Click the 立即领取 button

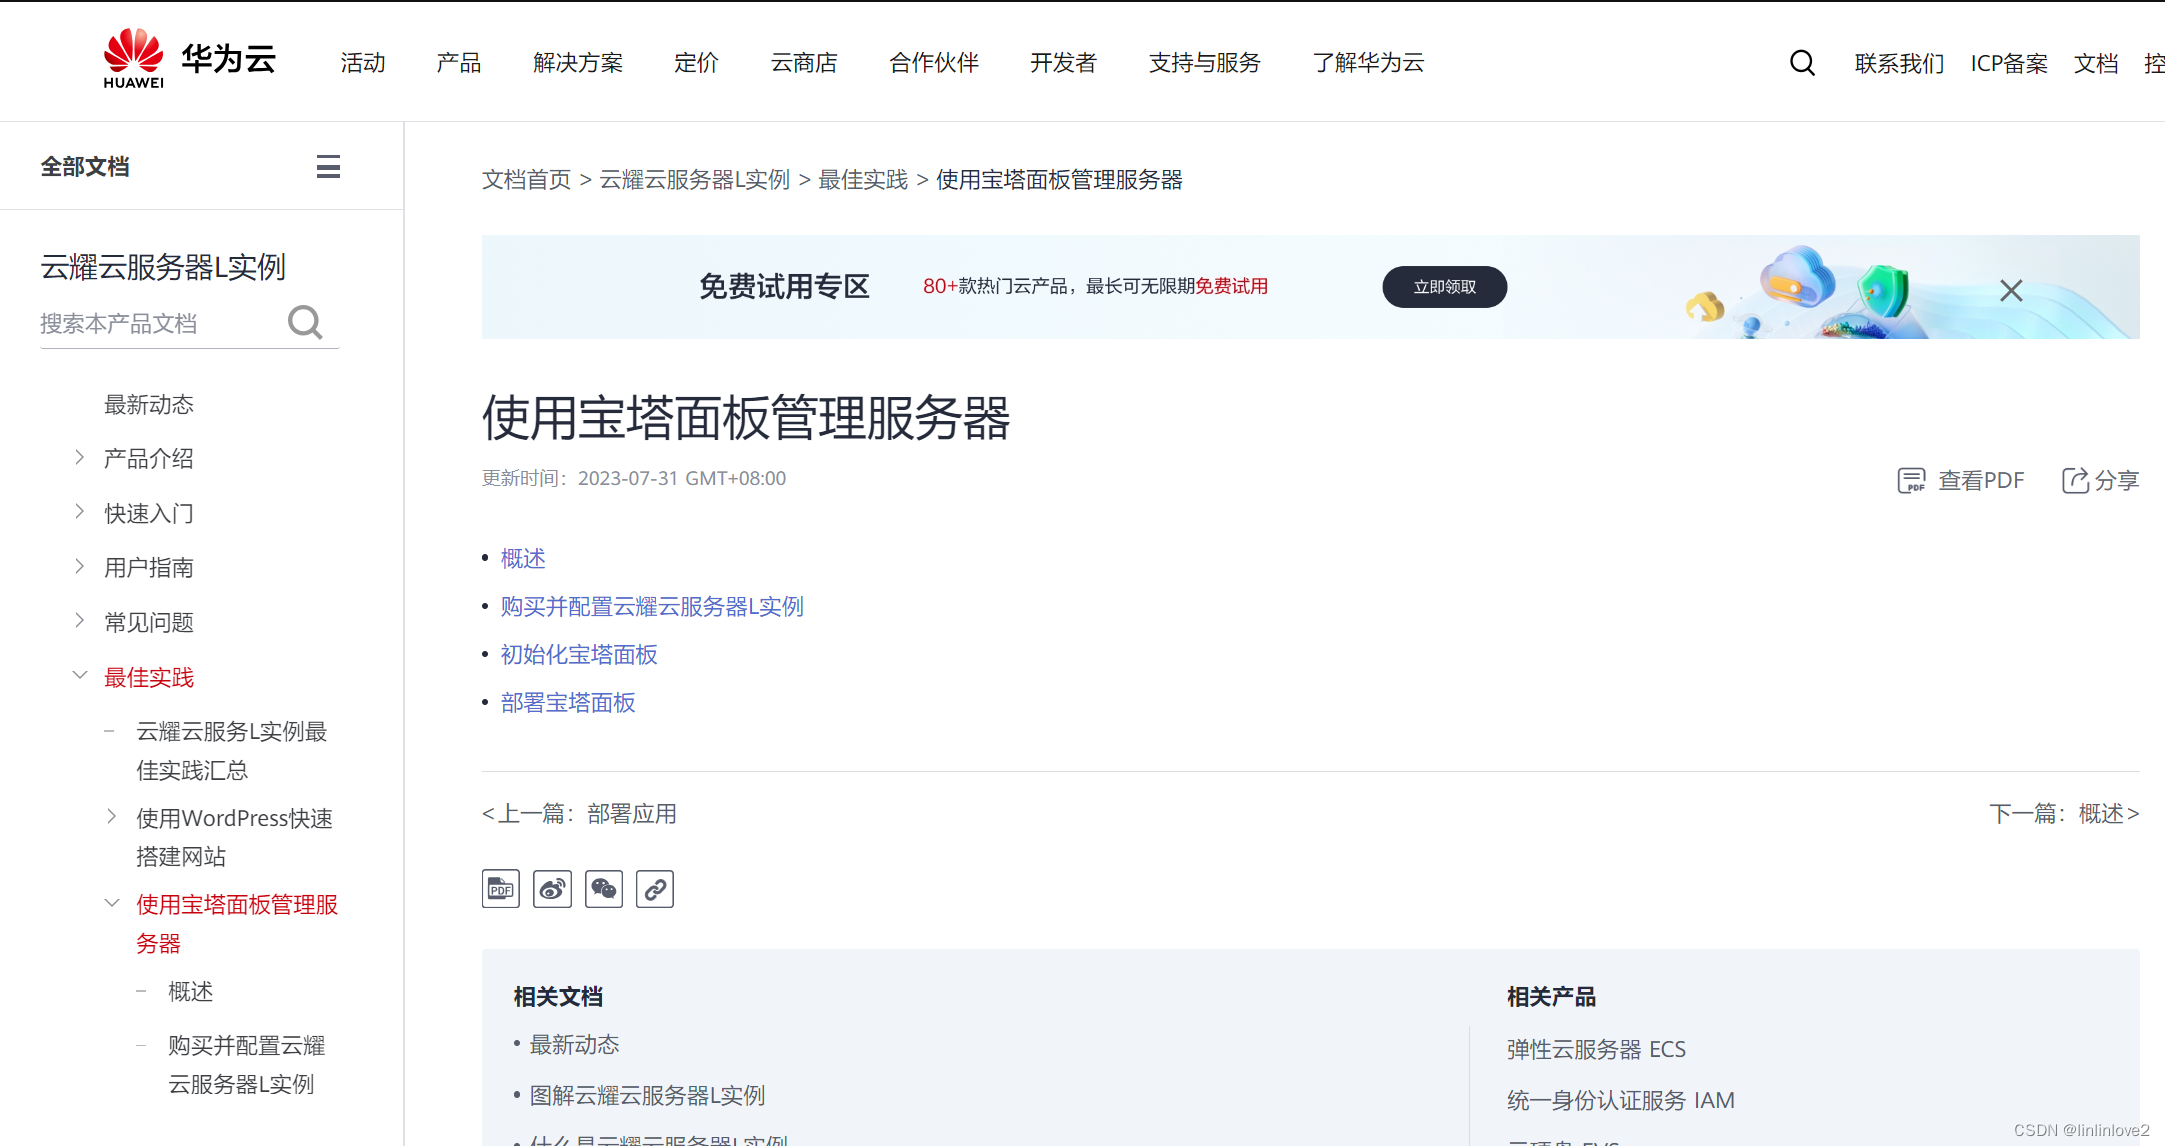(x=1444, y=287)
